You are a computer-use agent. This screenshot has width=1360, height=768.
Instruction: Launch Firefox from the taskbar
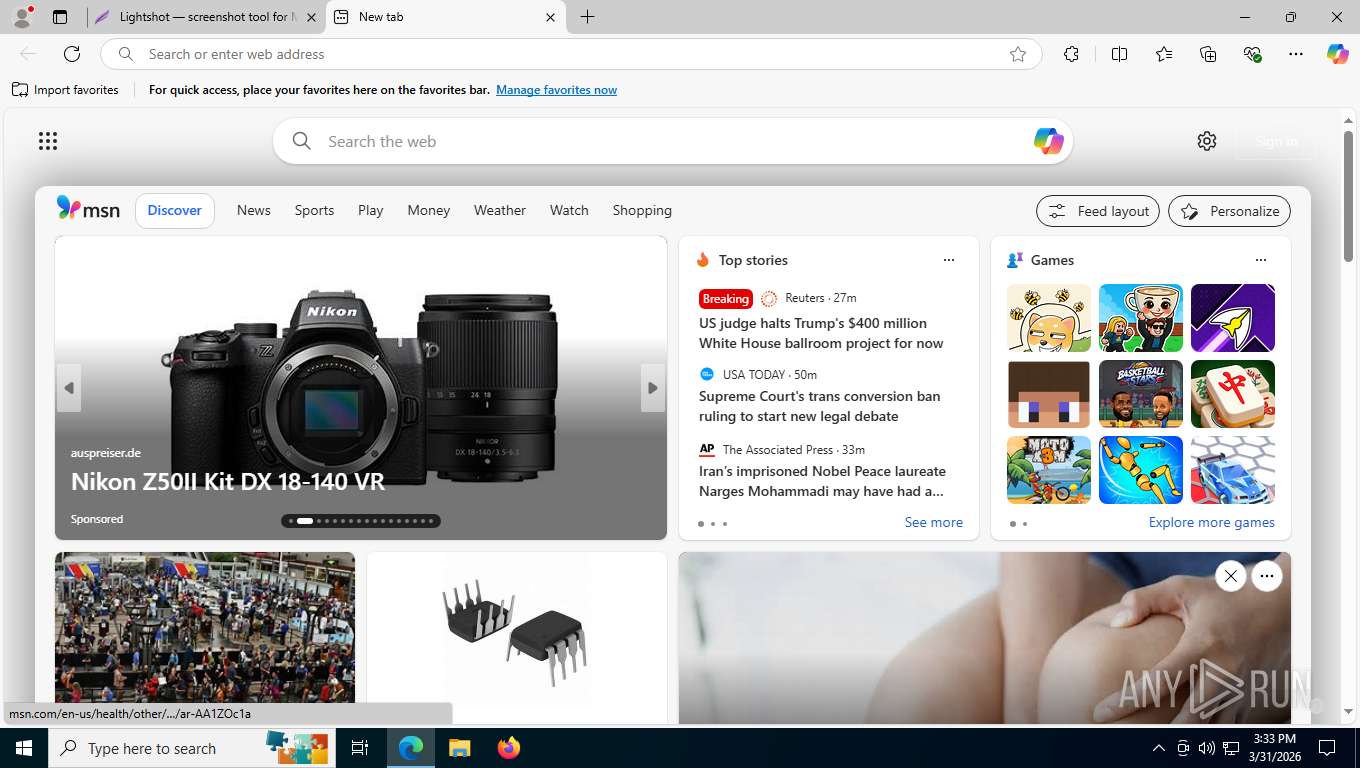click(508, 748)
